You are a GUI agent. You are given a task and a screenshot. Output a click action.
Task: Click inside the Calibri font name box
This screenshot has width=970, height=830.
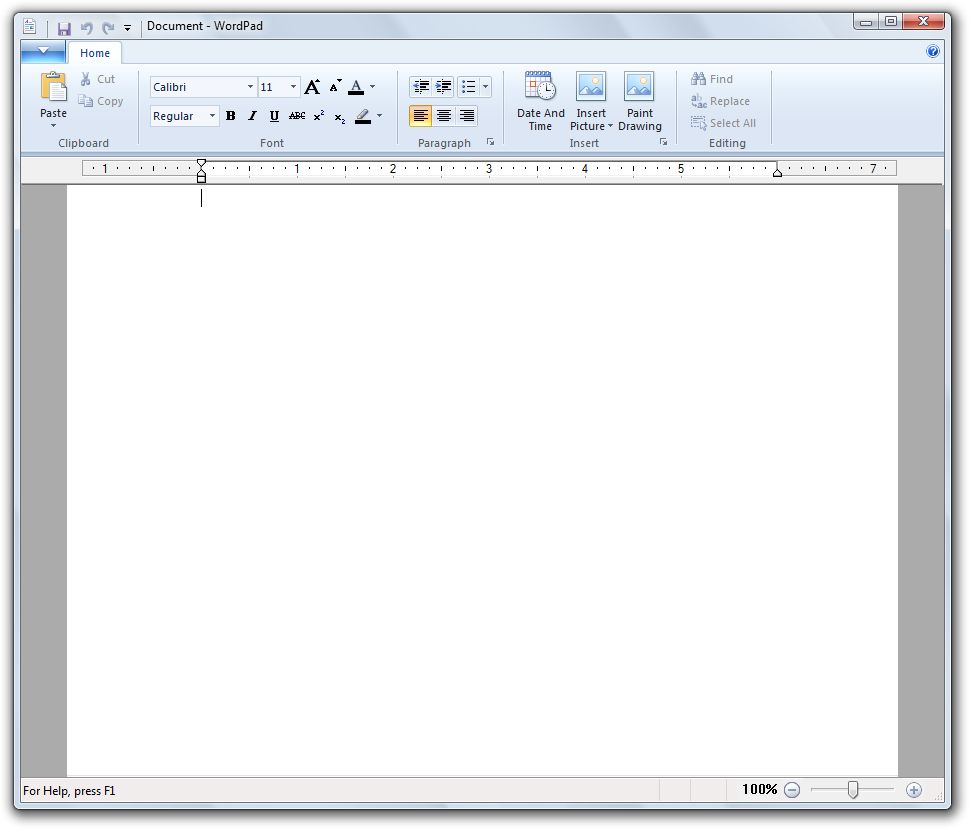point(197,87)
